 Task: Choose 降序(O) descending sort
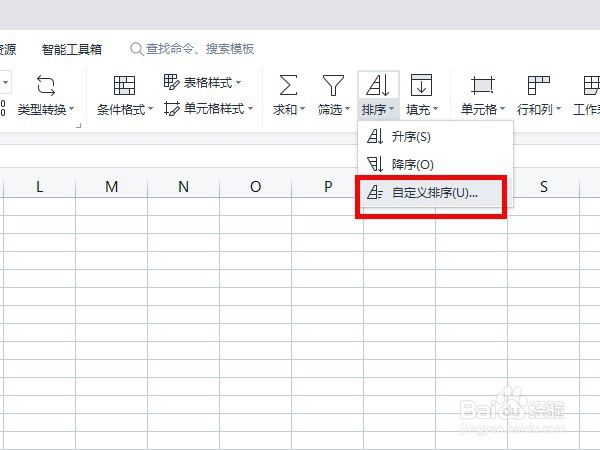tap(435, 165)
